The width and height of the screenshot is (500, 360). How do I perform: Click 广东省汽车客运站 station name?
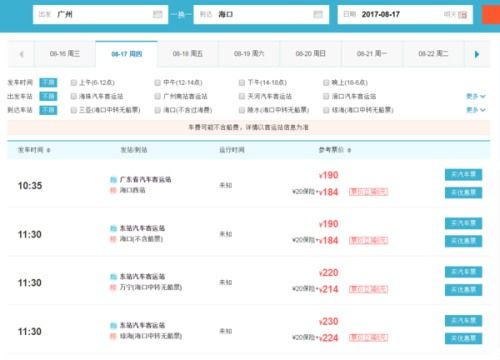pos(145,180)
